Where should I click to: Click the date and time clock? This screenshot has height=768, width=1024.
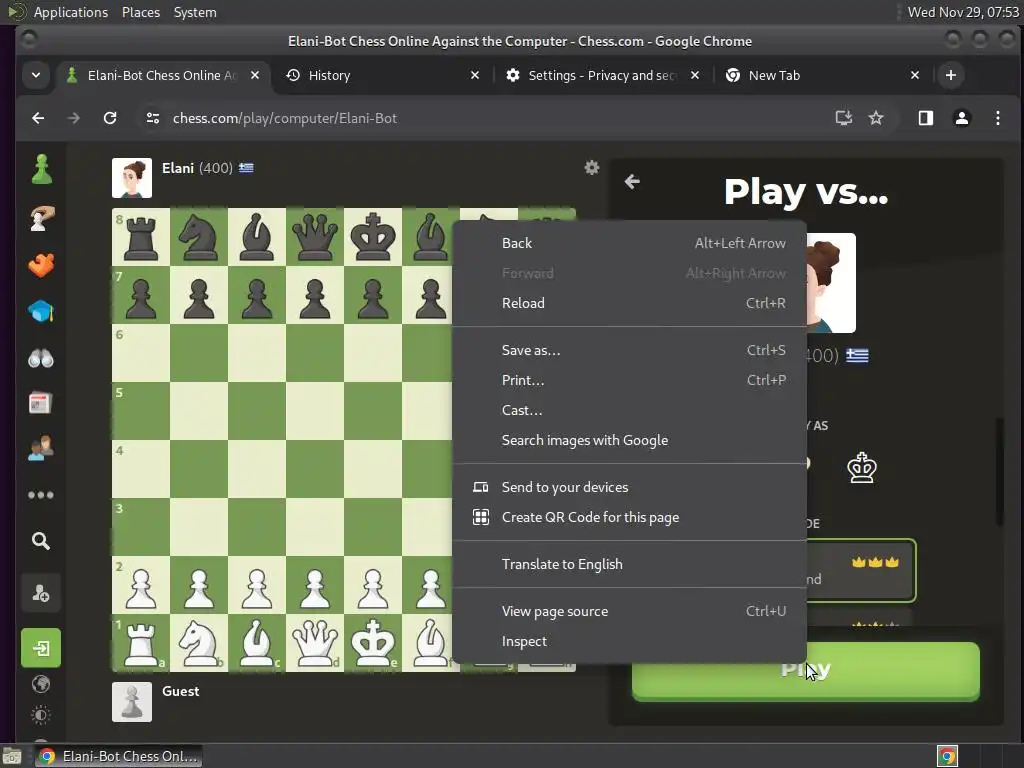click(963, 12)
